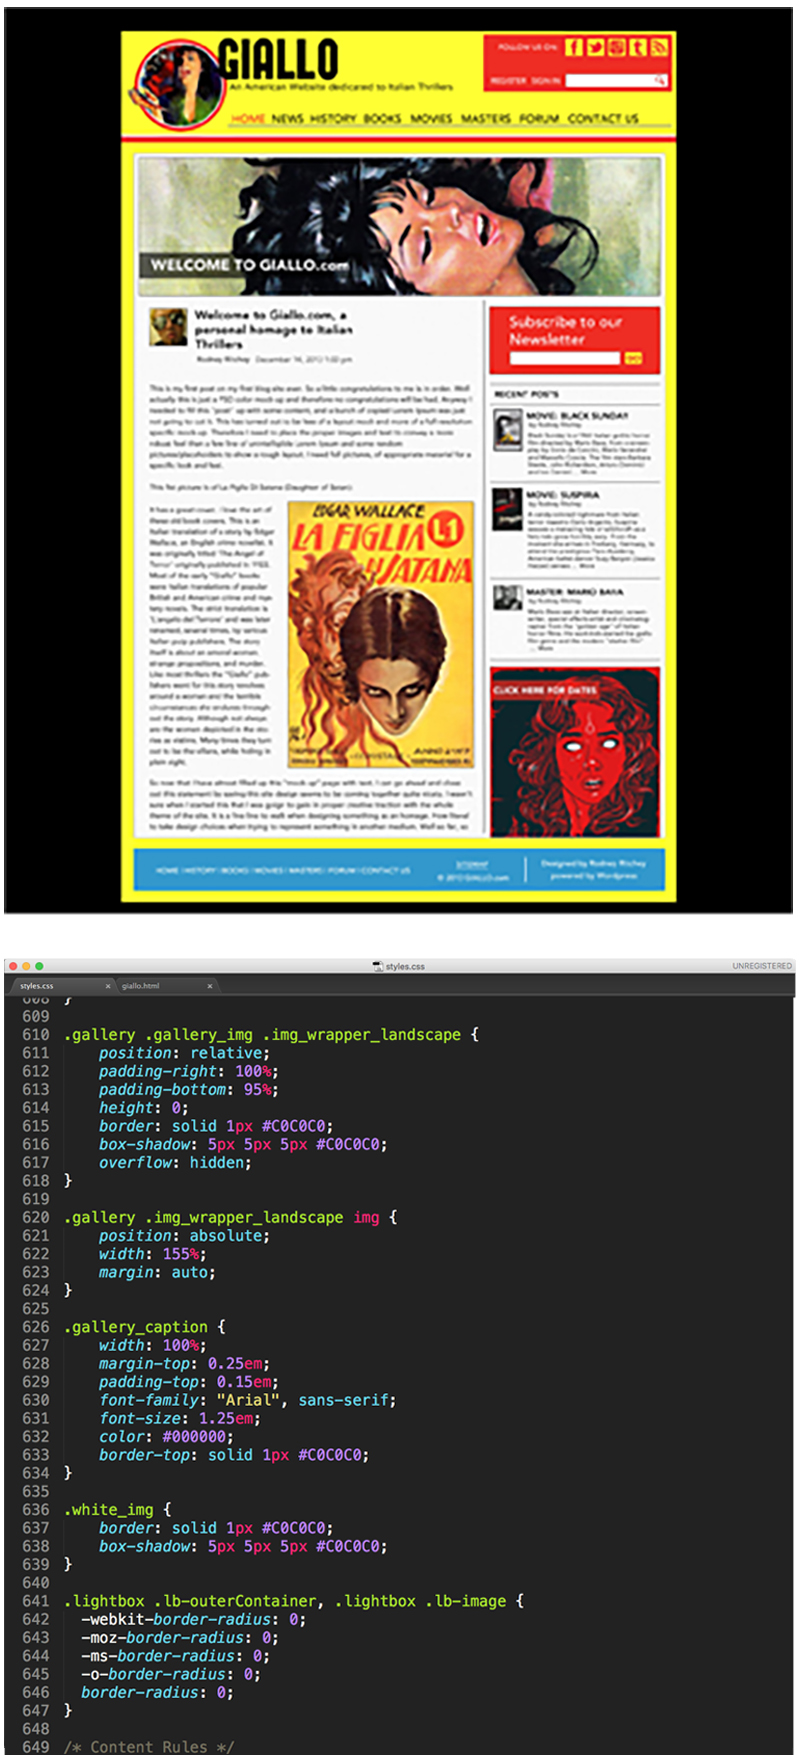Click the '/* Content Rules */' comment on line 649
The width and height of the screenshot is (800, 1755).
(x=149, y=1747)
